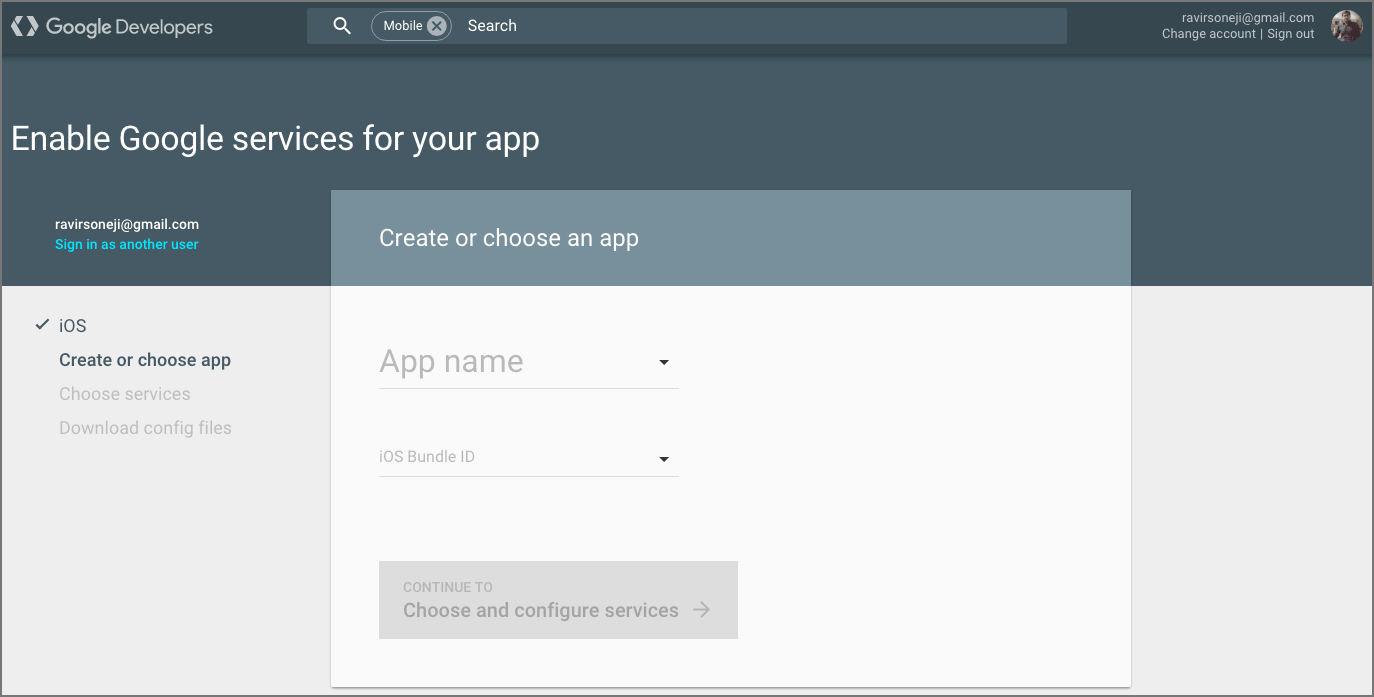1374x697 pixels.
Task: Remove the Mobile filter chip
Action: tap(436, 25)
